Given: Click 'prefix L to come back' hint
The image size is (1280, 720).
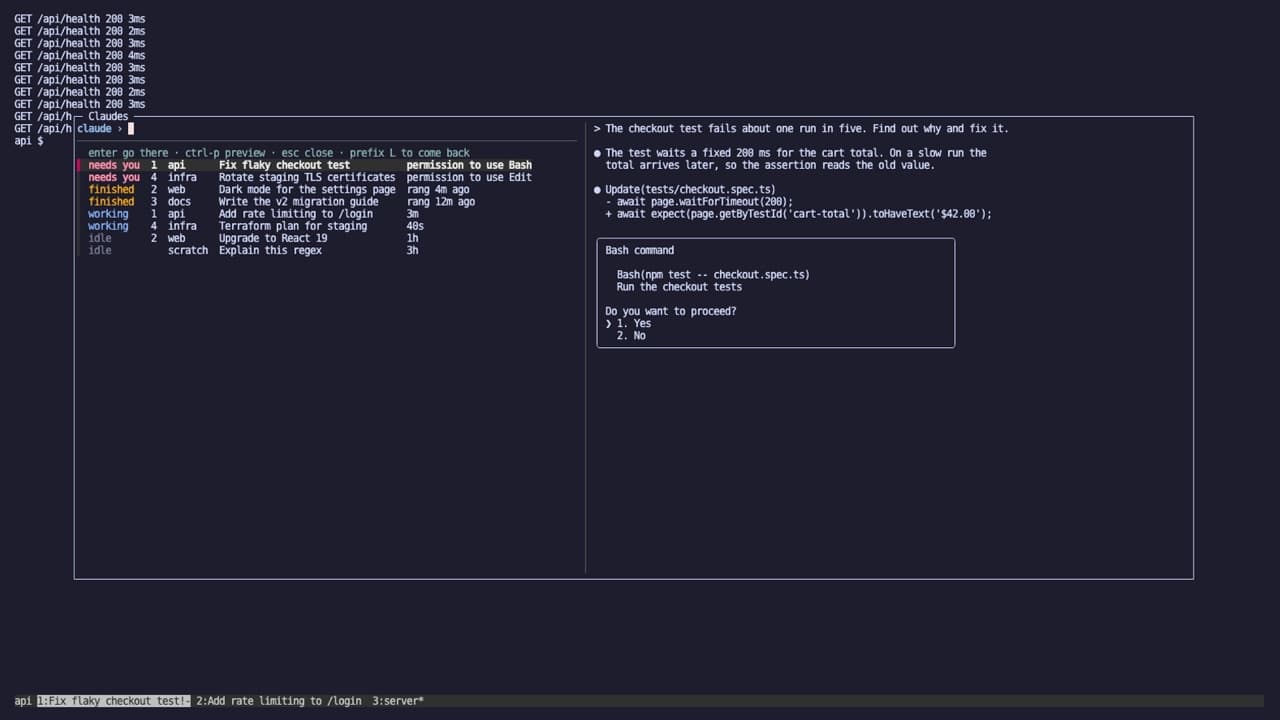Looking at the screenshot, I should (409, 153).
